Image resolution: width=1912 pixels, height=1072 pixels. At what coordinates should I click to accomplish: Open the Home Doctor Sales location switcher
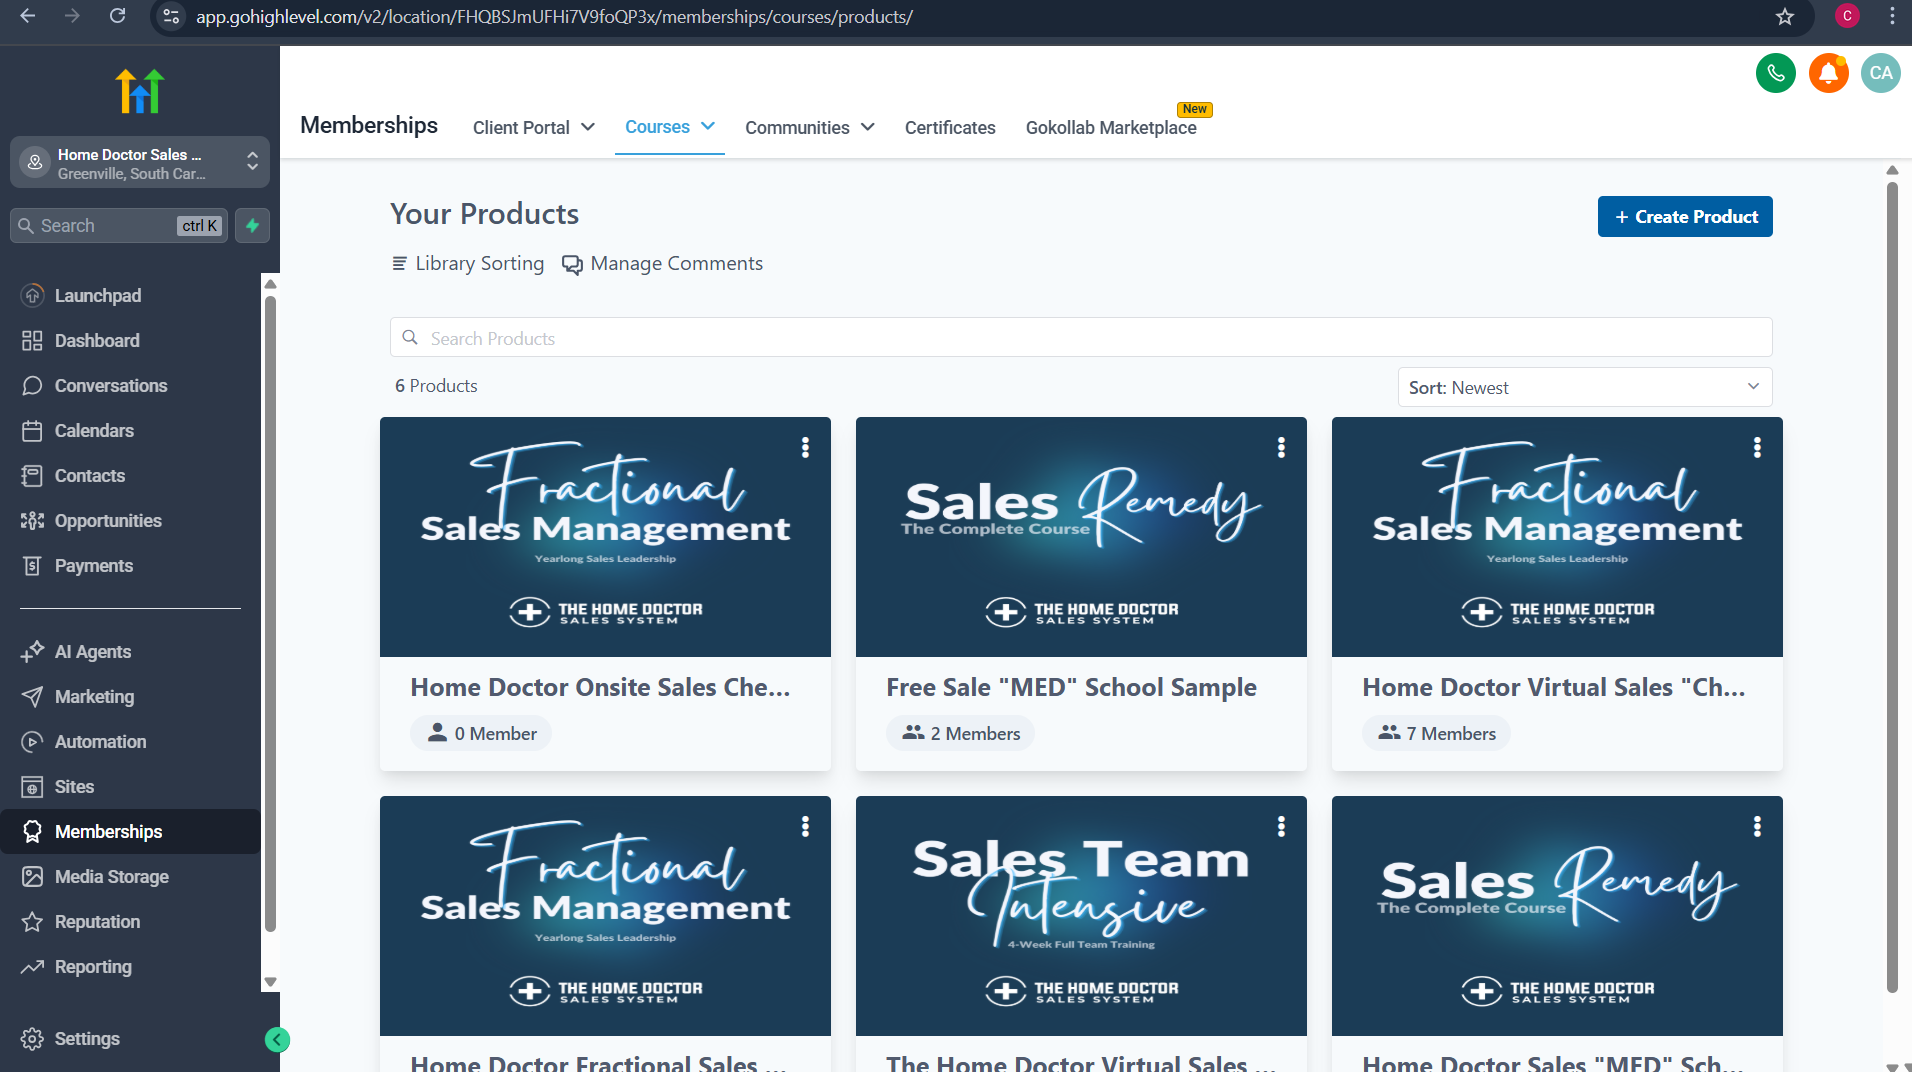coord(140,162)
